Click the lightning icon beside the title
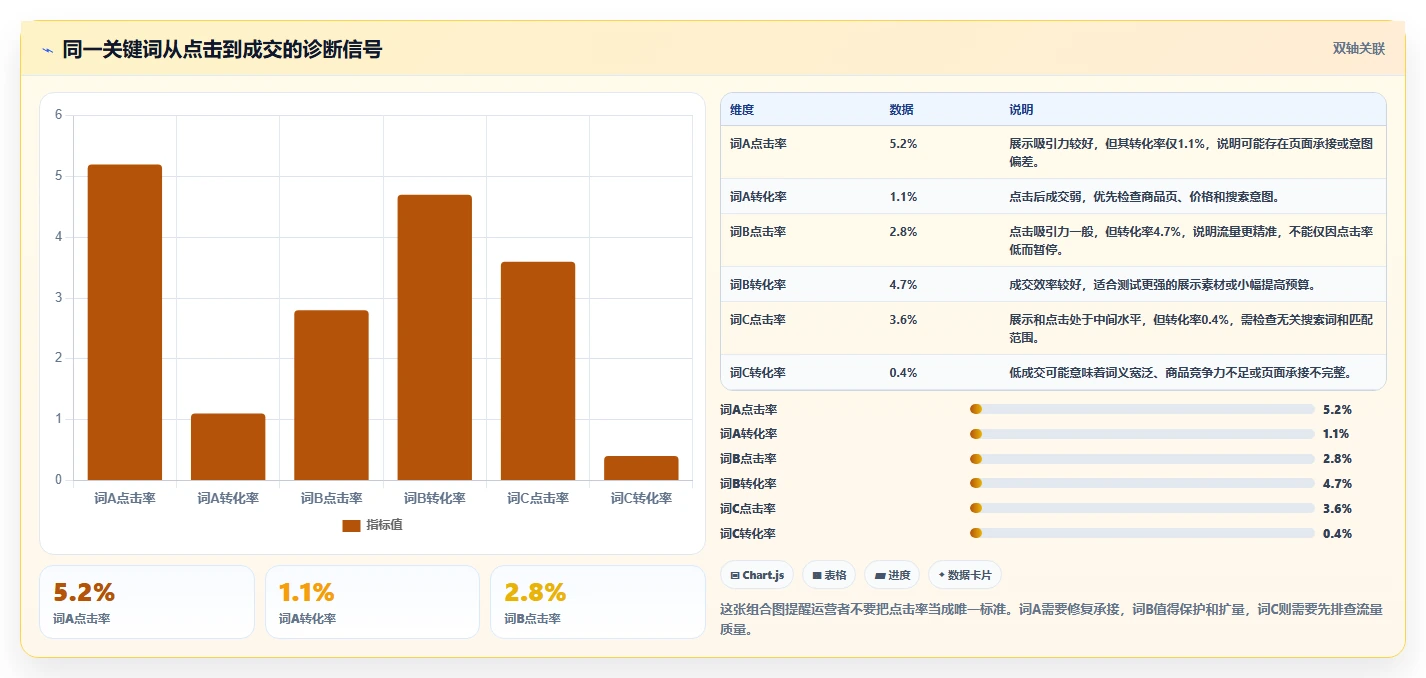This screenshot has width=1426, height=678. point(47,50)
